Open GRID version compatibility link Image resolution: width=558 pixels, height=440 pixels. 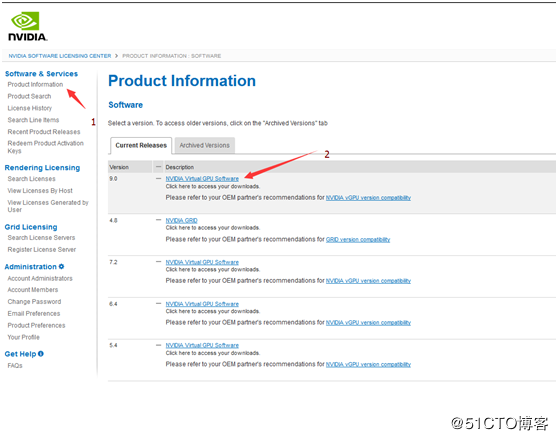coord(358,239)
